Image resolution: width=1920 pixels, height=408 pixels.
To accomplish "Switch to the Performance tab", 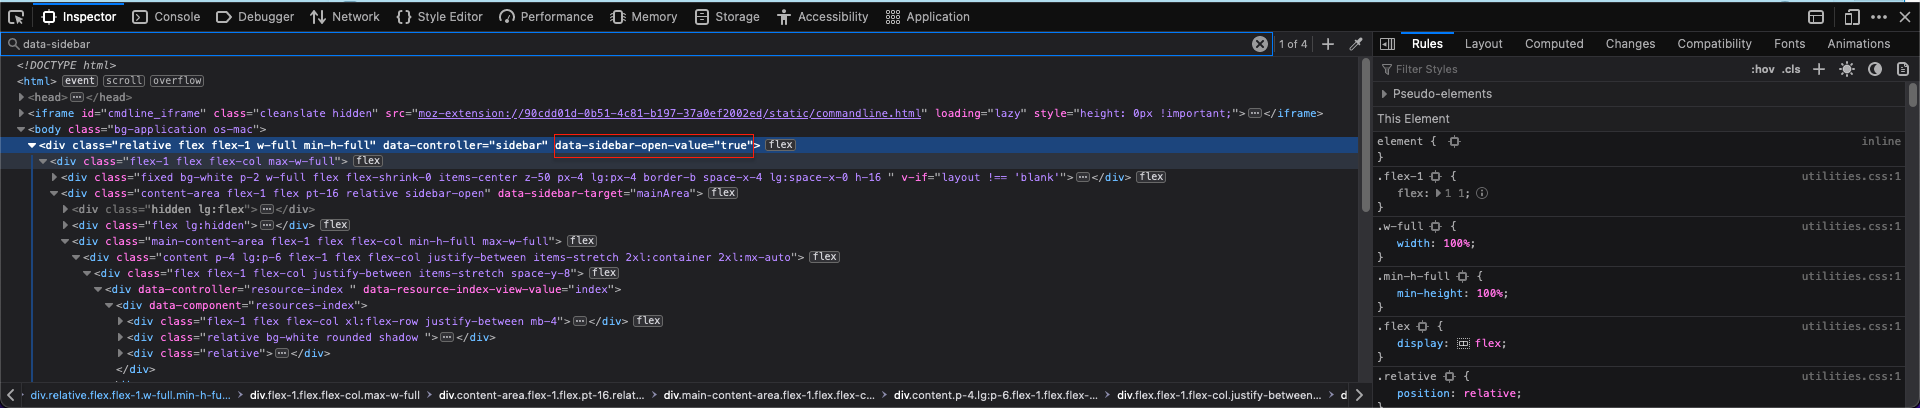I will [546, 17].
